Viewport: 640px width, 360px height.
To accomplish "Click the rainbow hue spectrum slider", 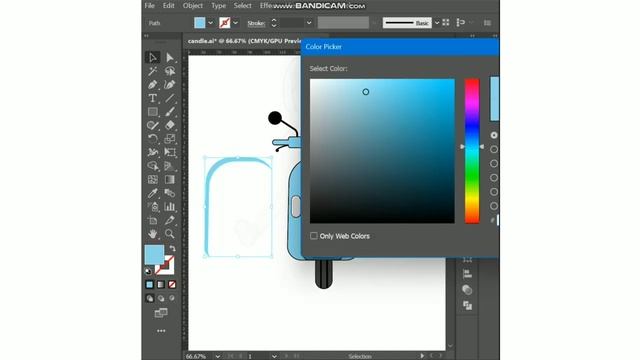I will pos(472,151).
